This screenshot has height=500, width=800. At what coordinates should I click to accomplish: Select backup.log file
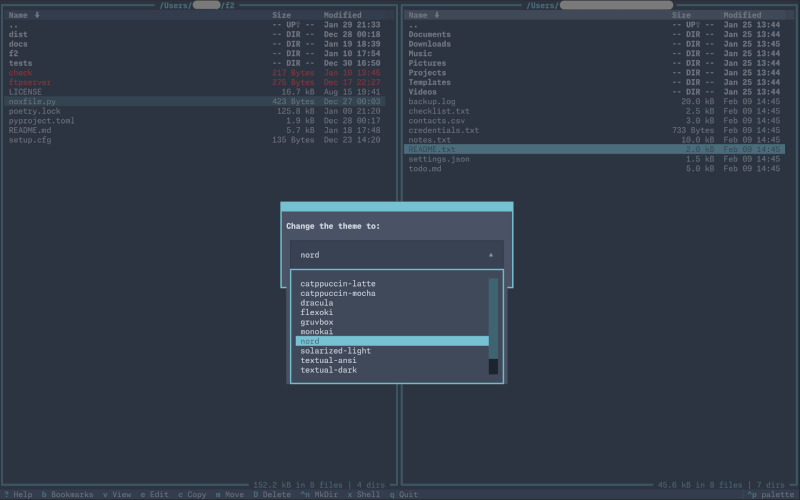[594, 102]
